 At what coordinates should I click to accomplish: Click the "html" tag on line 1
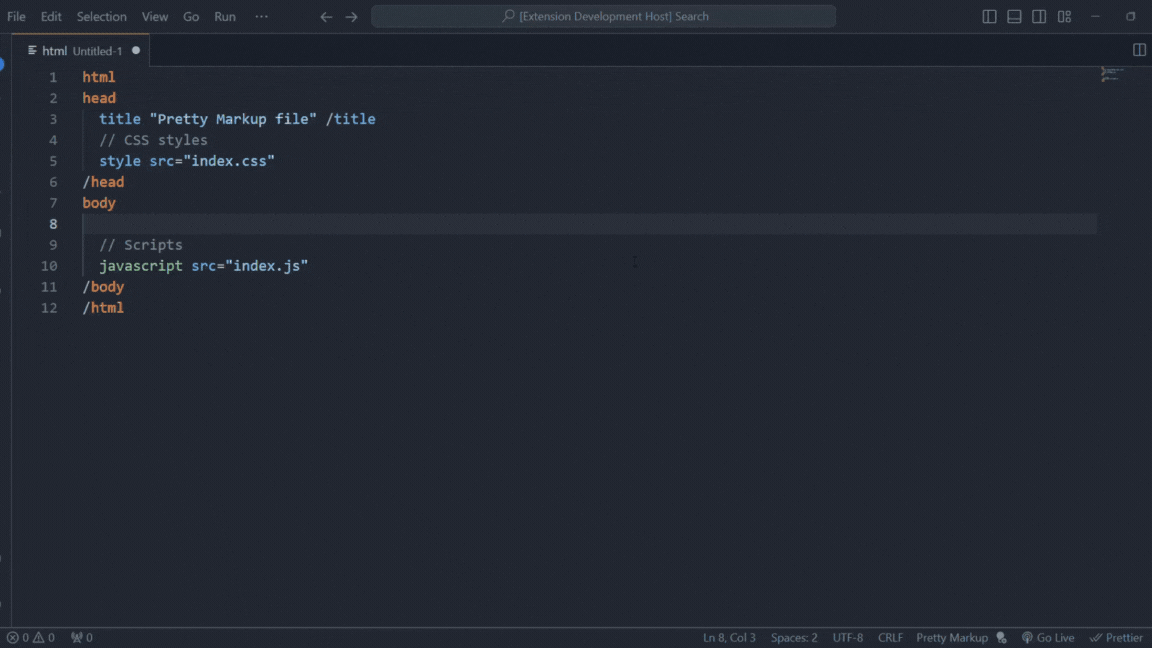point(99,77)
